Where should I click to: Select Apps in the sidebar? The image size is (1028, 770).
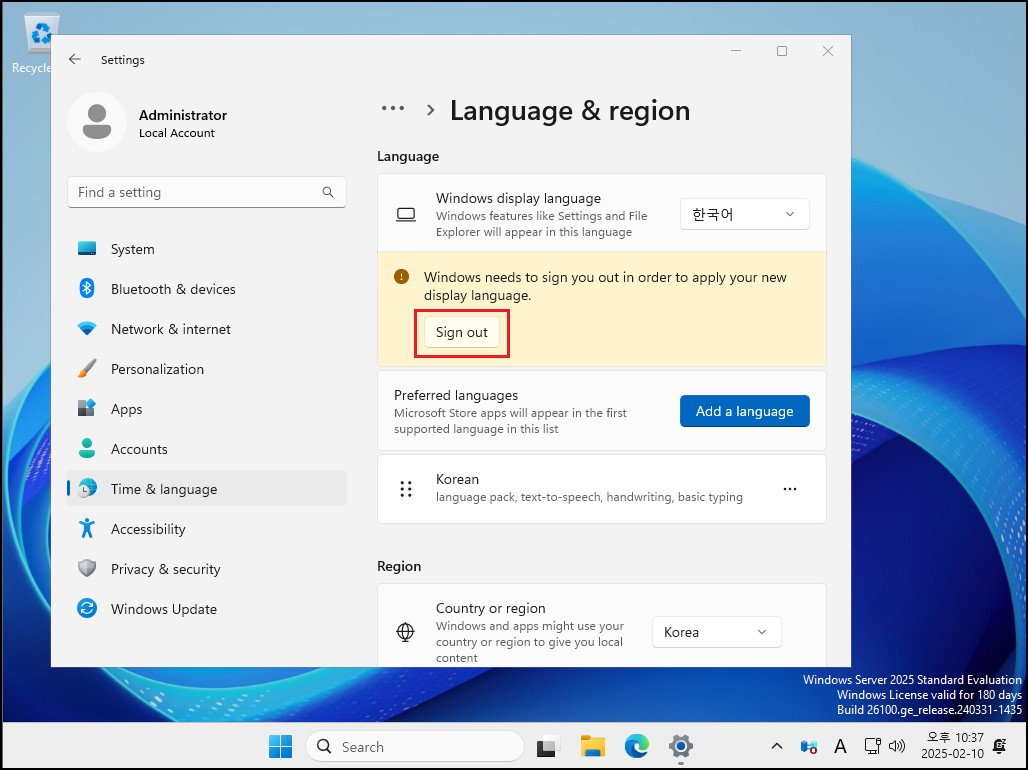tap(207, 409)
